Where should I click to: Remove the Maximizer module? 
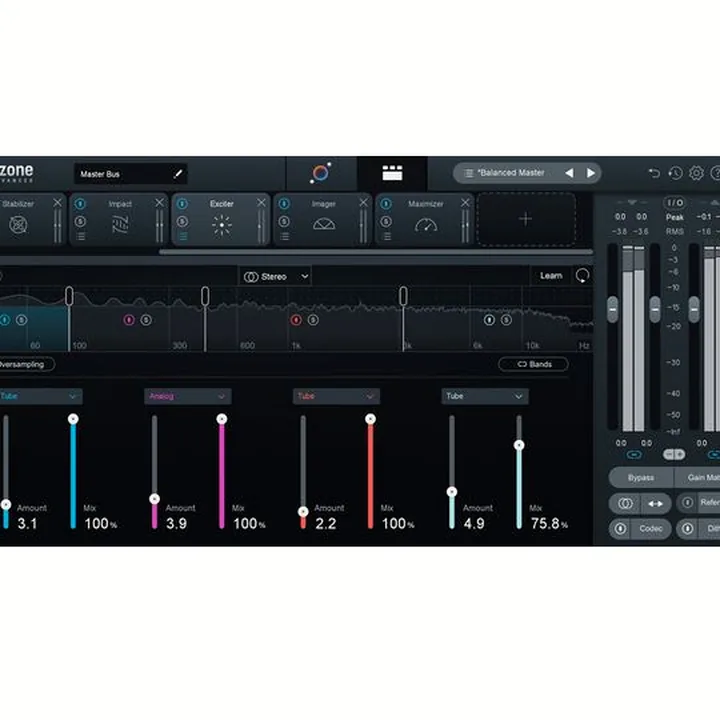(465, 202)
